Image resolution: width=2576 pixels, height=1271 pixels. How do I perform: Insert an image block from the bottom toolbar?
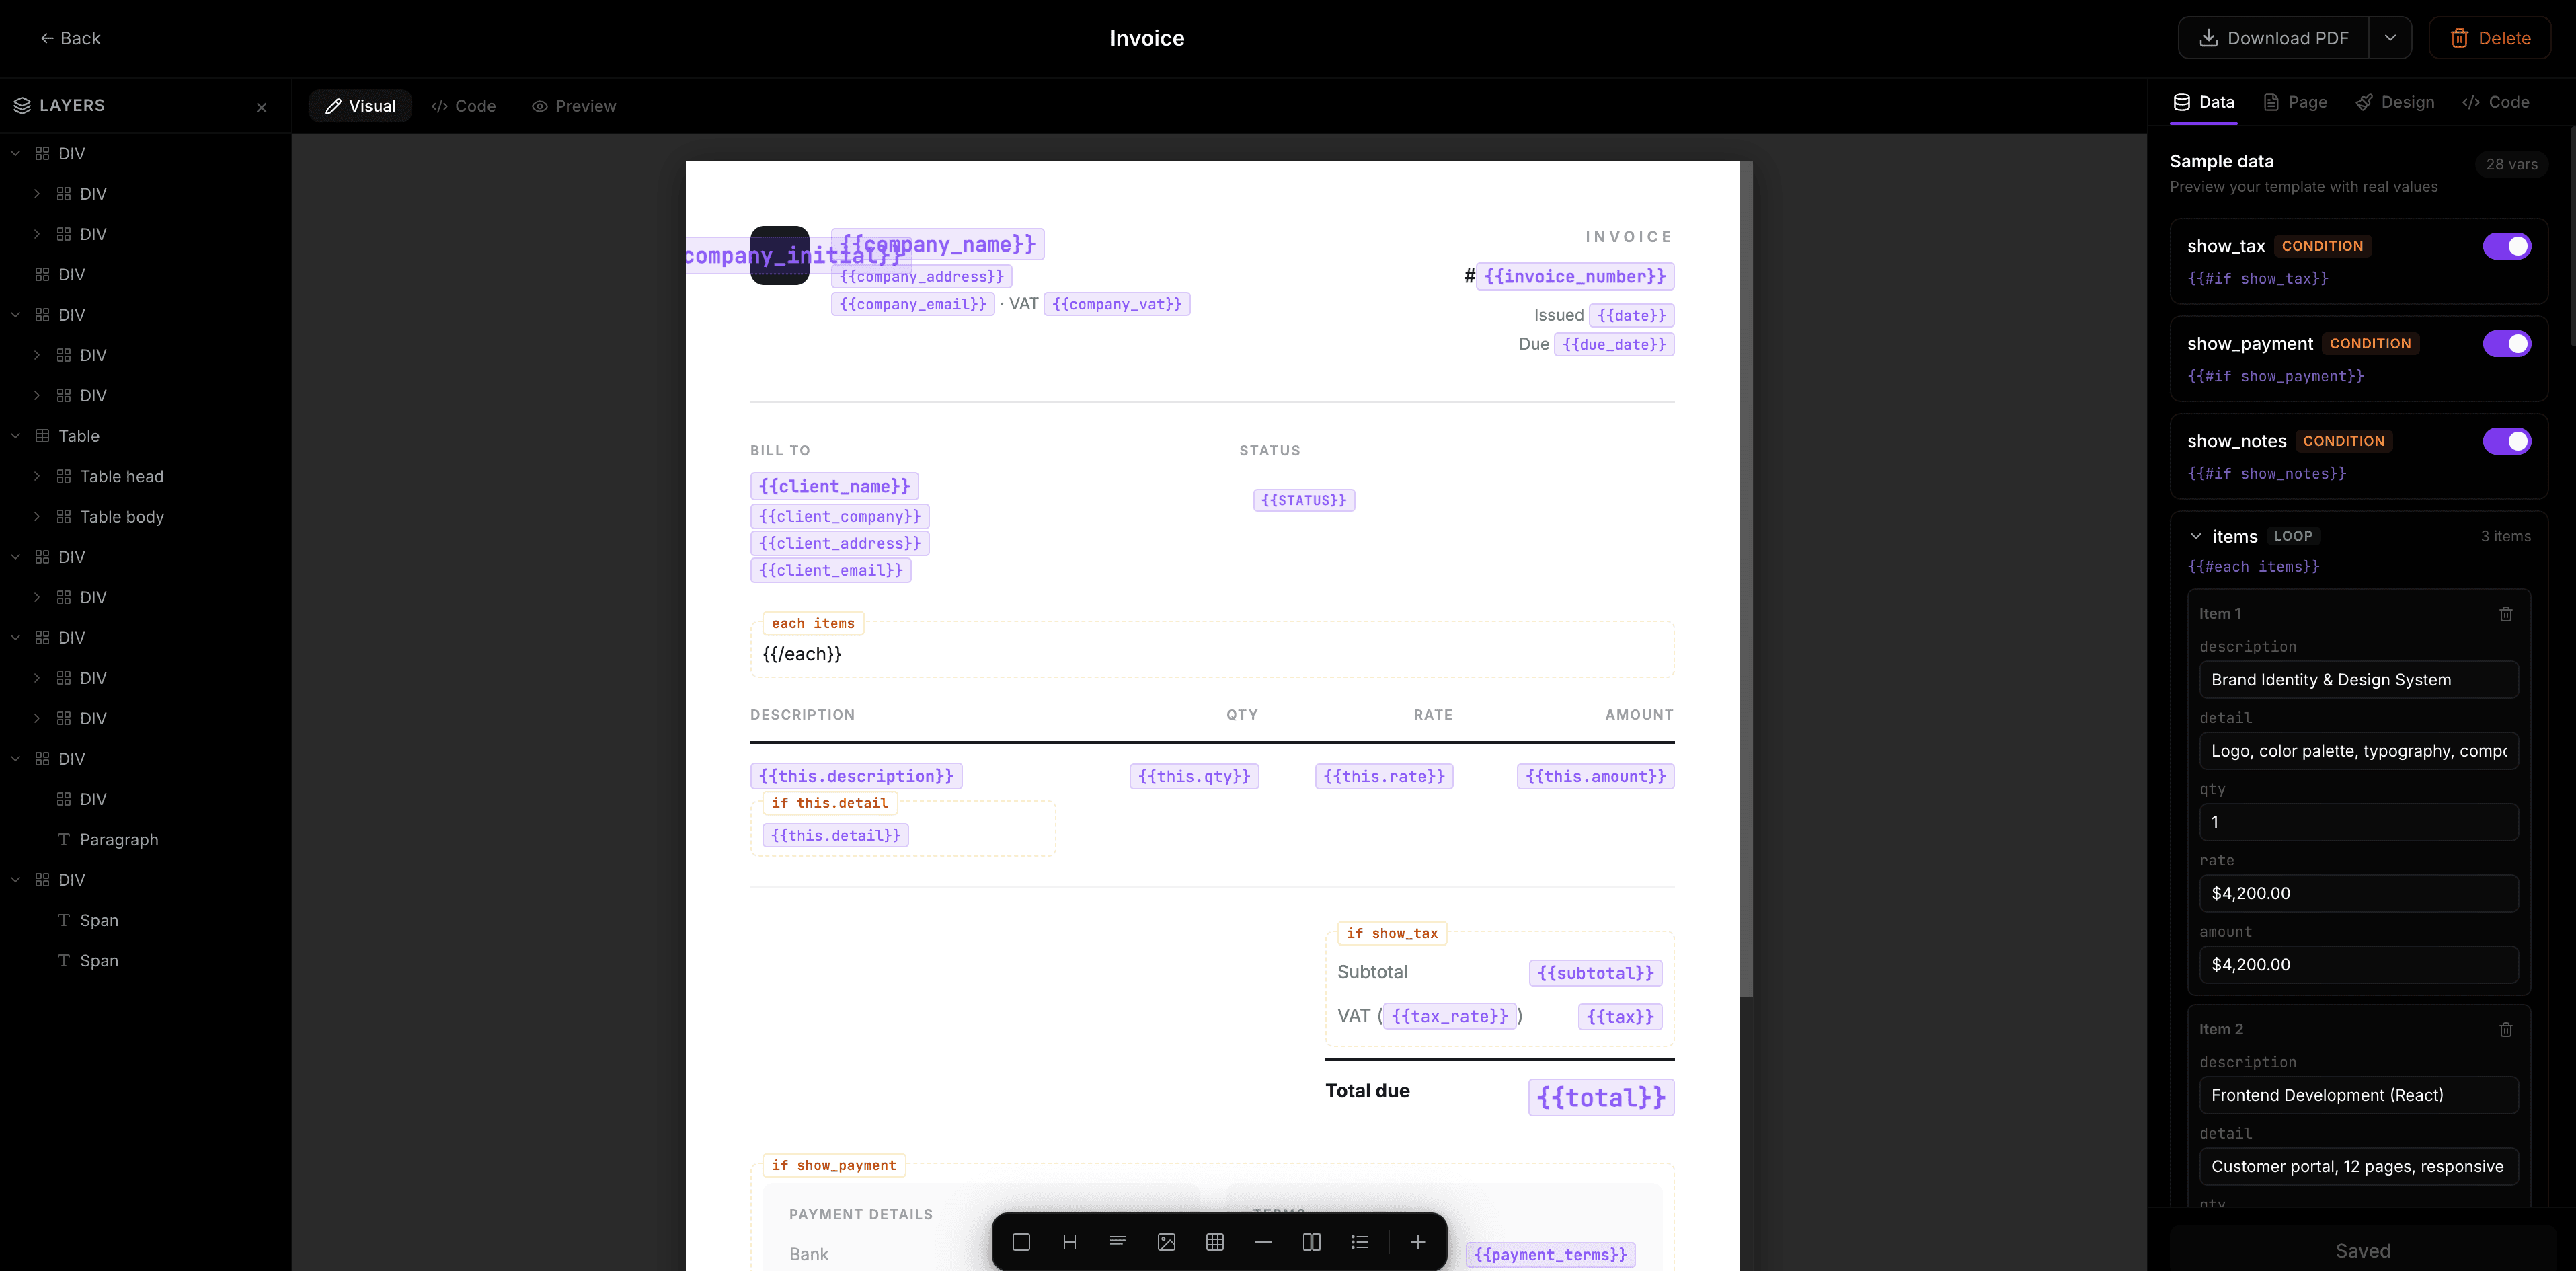tap(1166, 1242)
